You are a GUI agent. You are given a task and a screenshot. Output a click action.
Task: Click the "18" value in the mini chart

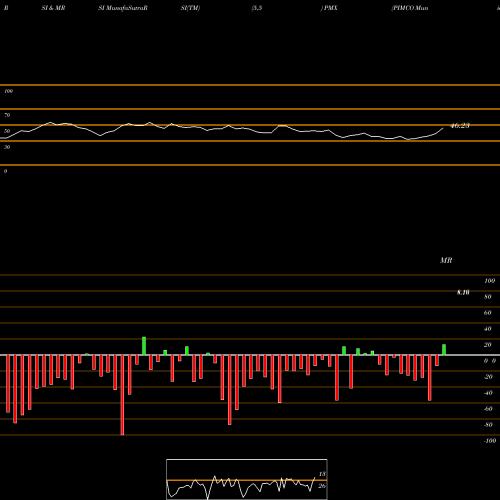(322, 474)
